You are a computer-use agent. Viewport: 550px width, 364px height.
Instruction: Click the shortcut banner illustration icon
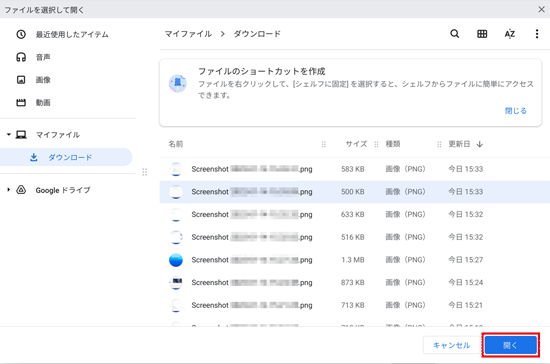[x=178, y=83]
